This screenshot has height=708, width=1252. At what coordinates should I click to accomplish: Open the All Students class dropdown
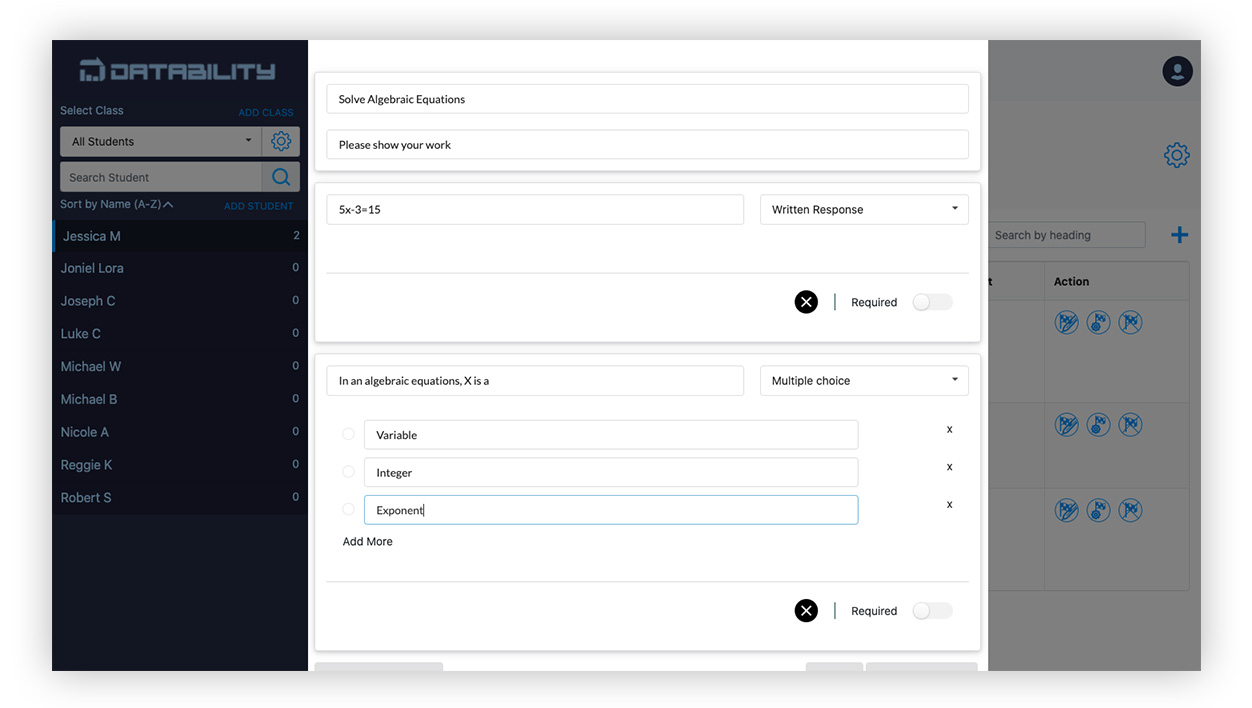(160, 141)
